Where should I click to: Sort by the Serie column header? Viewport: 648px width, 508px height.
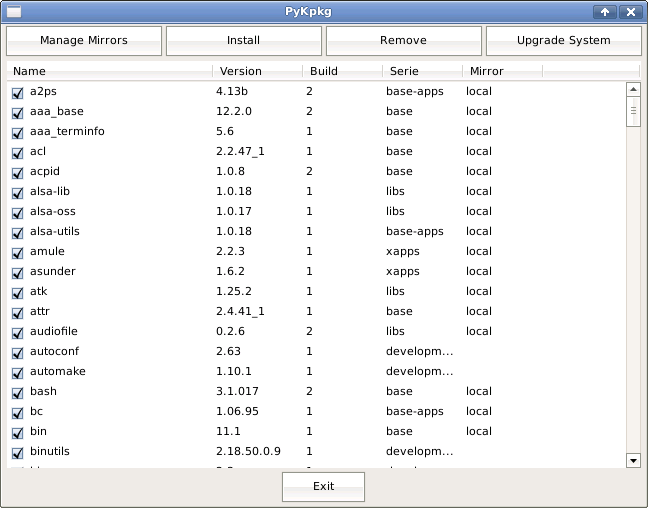(423, 71)
